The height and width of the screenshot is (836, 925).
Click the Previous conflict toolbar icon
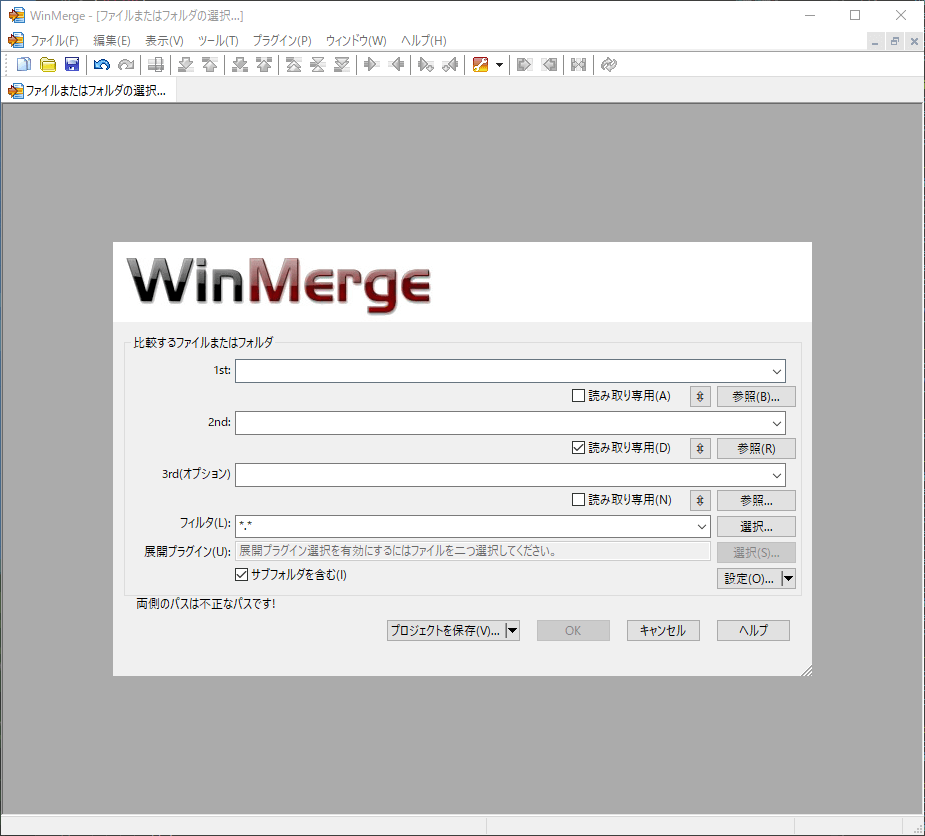(264, 64)
